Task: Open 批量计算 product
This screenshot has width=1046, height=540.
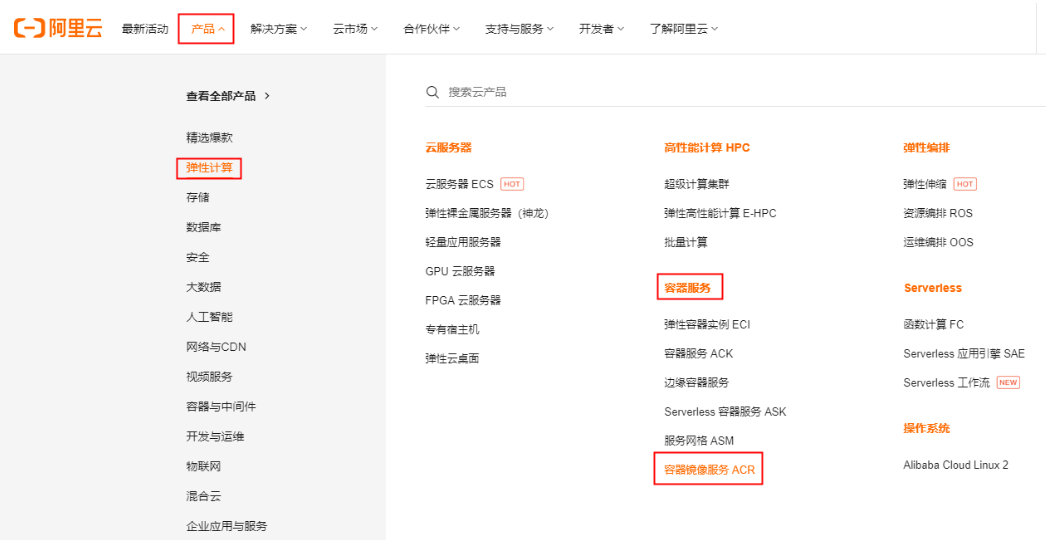Action: (686, 242)
